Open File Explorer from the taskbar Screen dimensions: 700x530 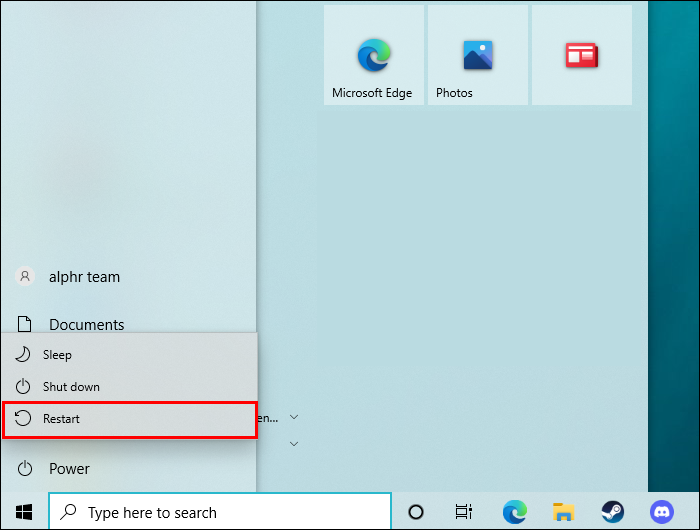tap(563, 512)
